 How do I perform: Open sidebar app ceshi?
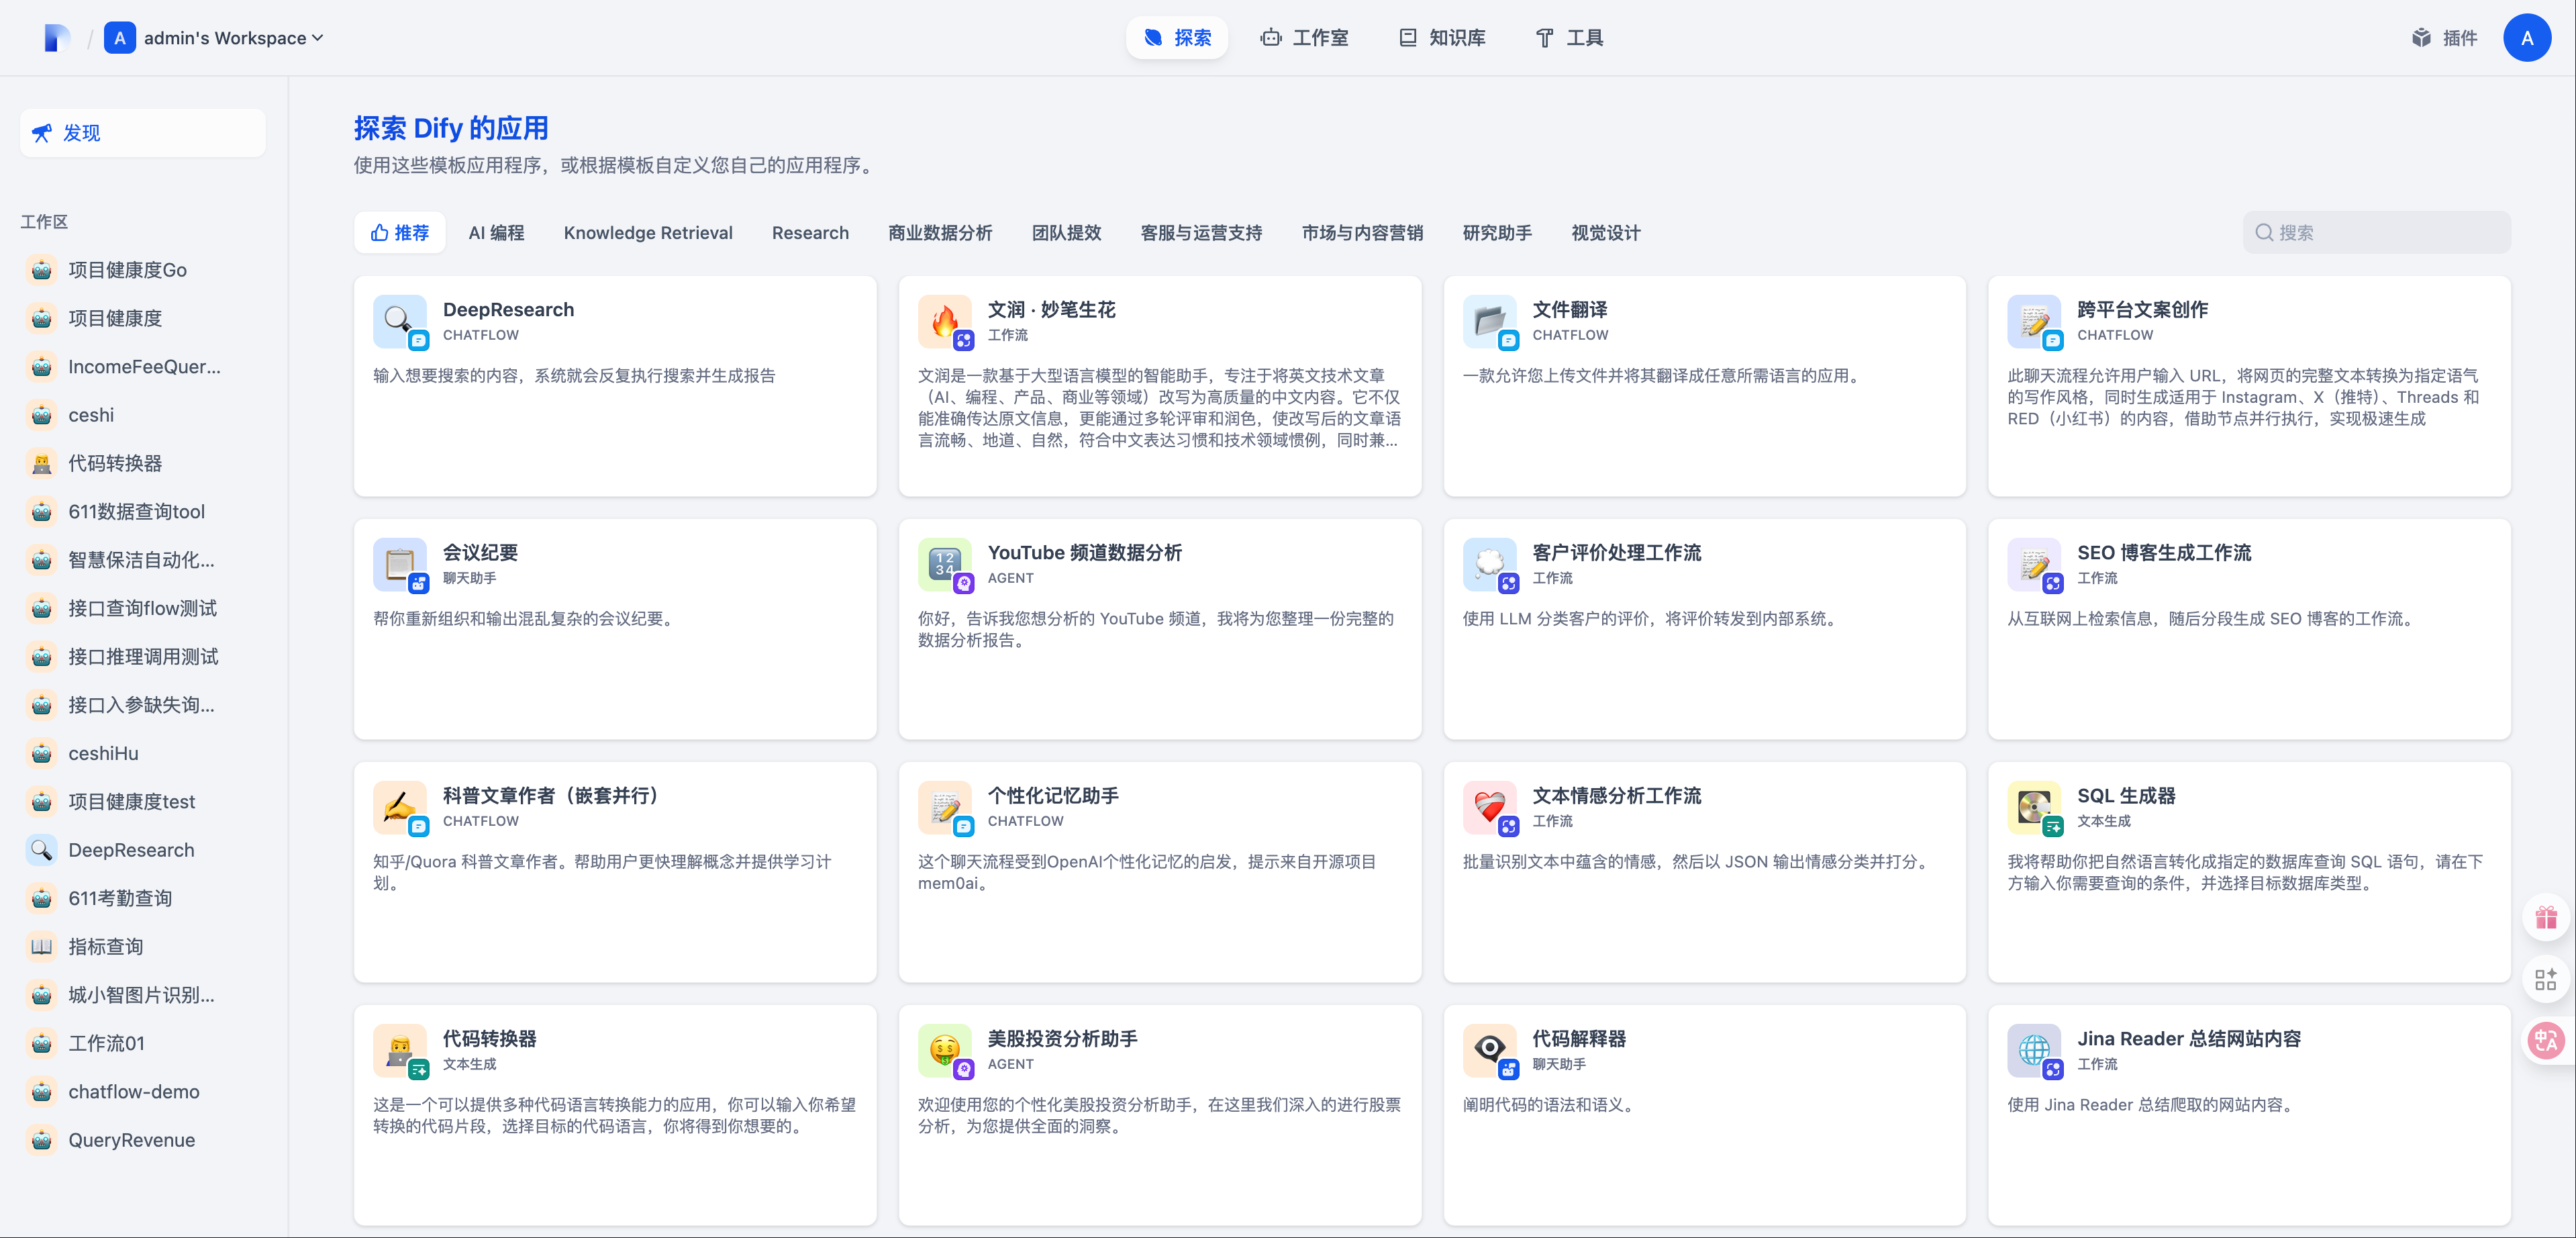point(143,415)
